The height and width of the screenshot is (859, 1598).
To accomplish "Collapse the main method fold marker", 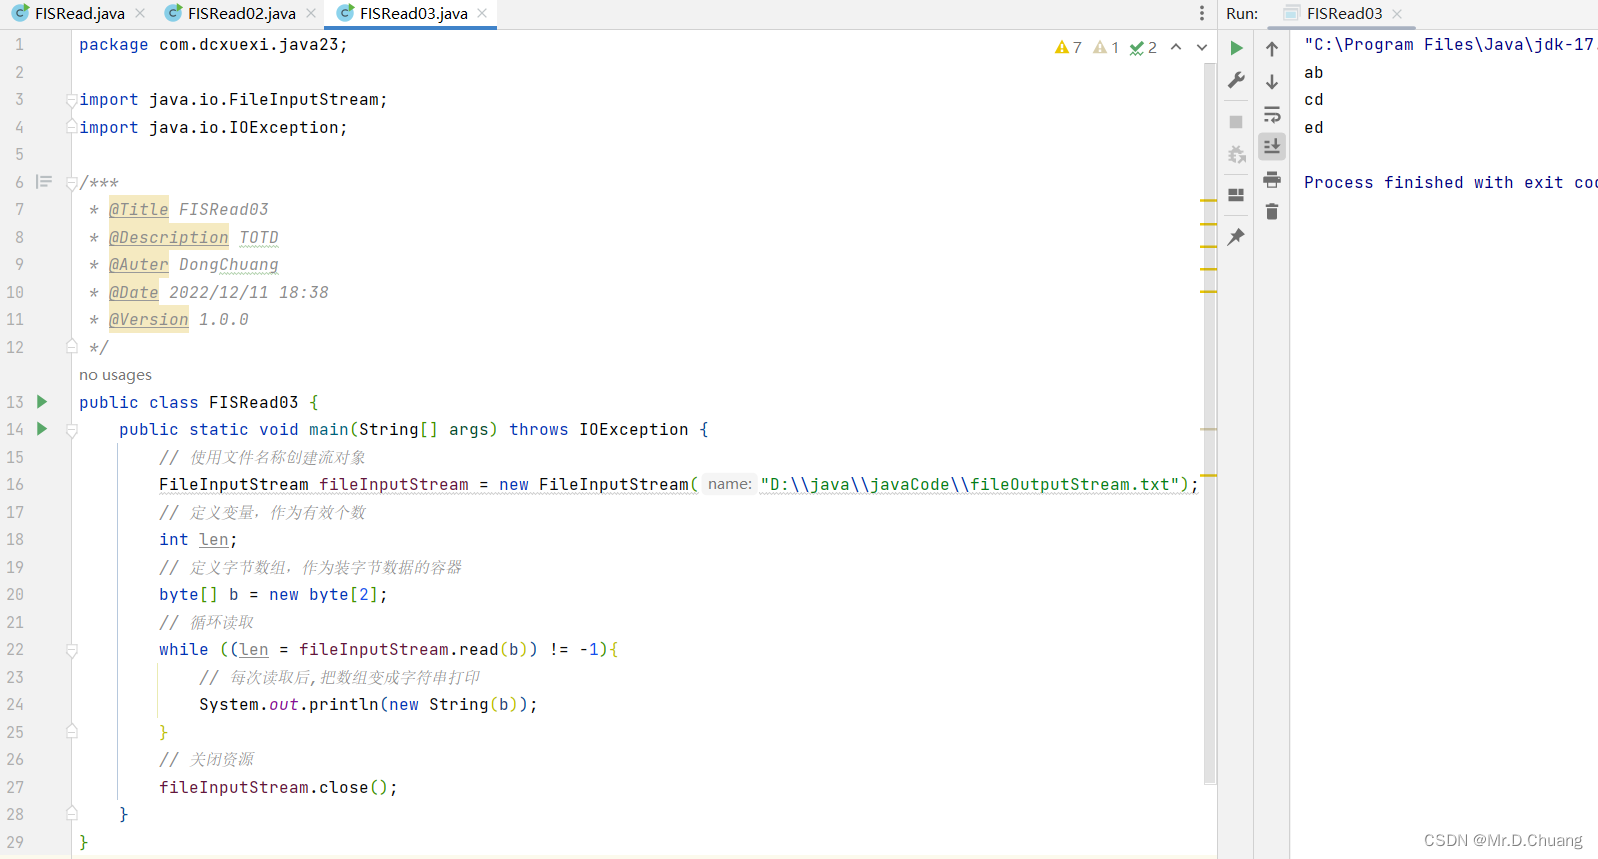I will point(72,430).
